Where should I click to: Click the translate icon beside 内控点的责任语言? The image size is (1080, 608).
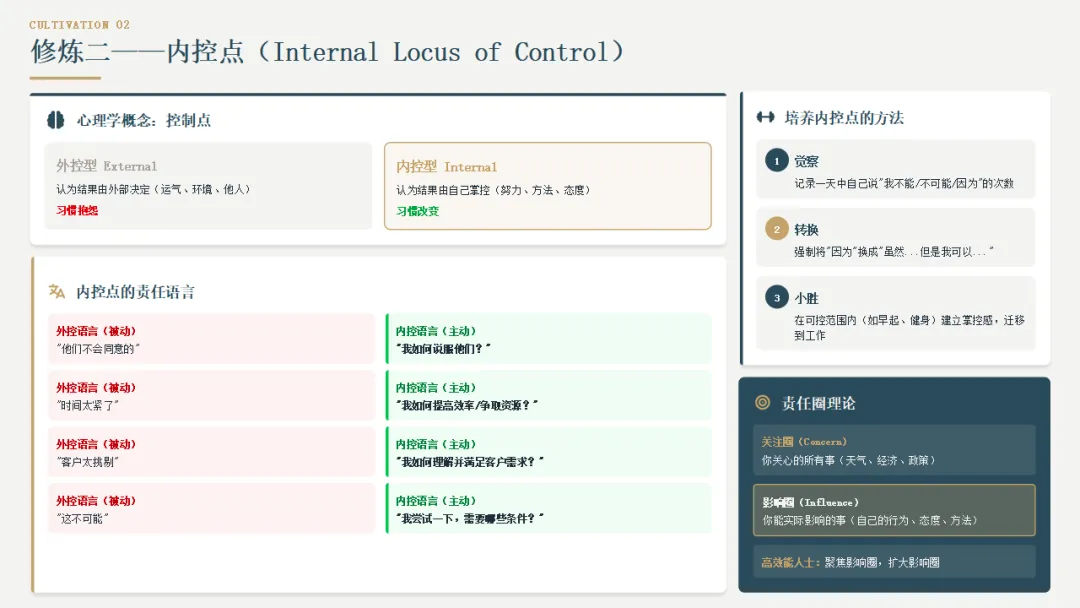pos(57,292)
